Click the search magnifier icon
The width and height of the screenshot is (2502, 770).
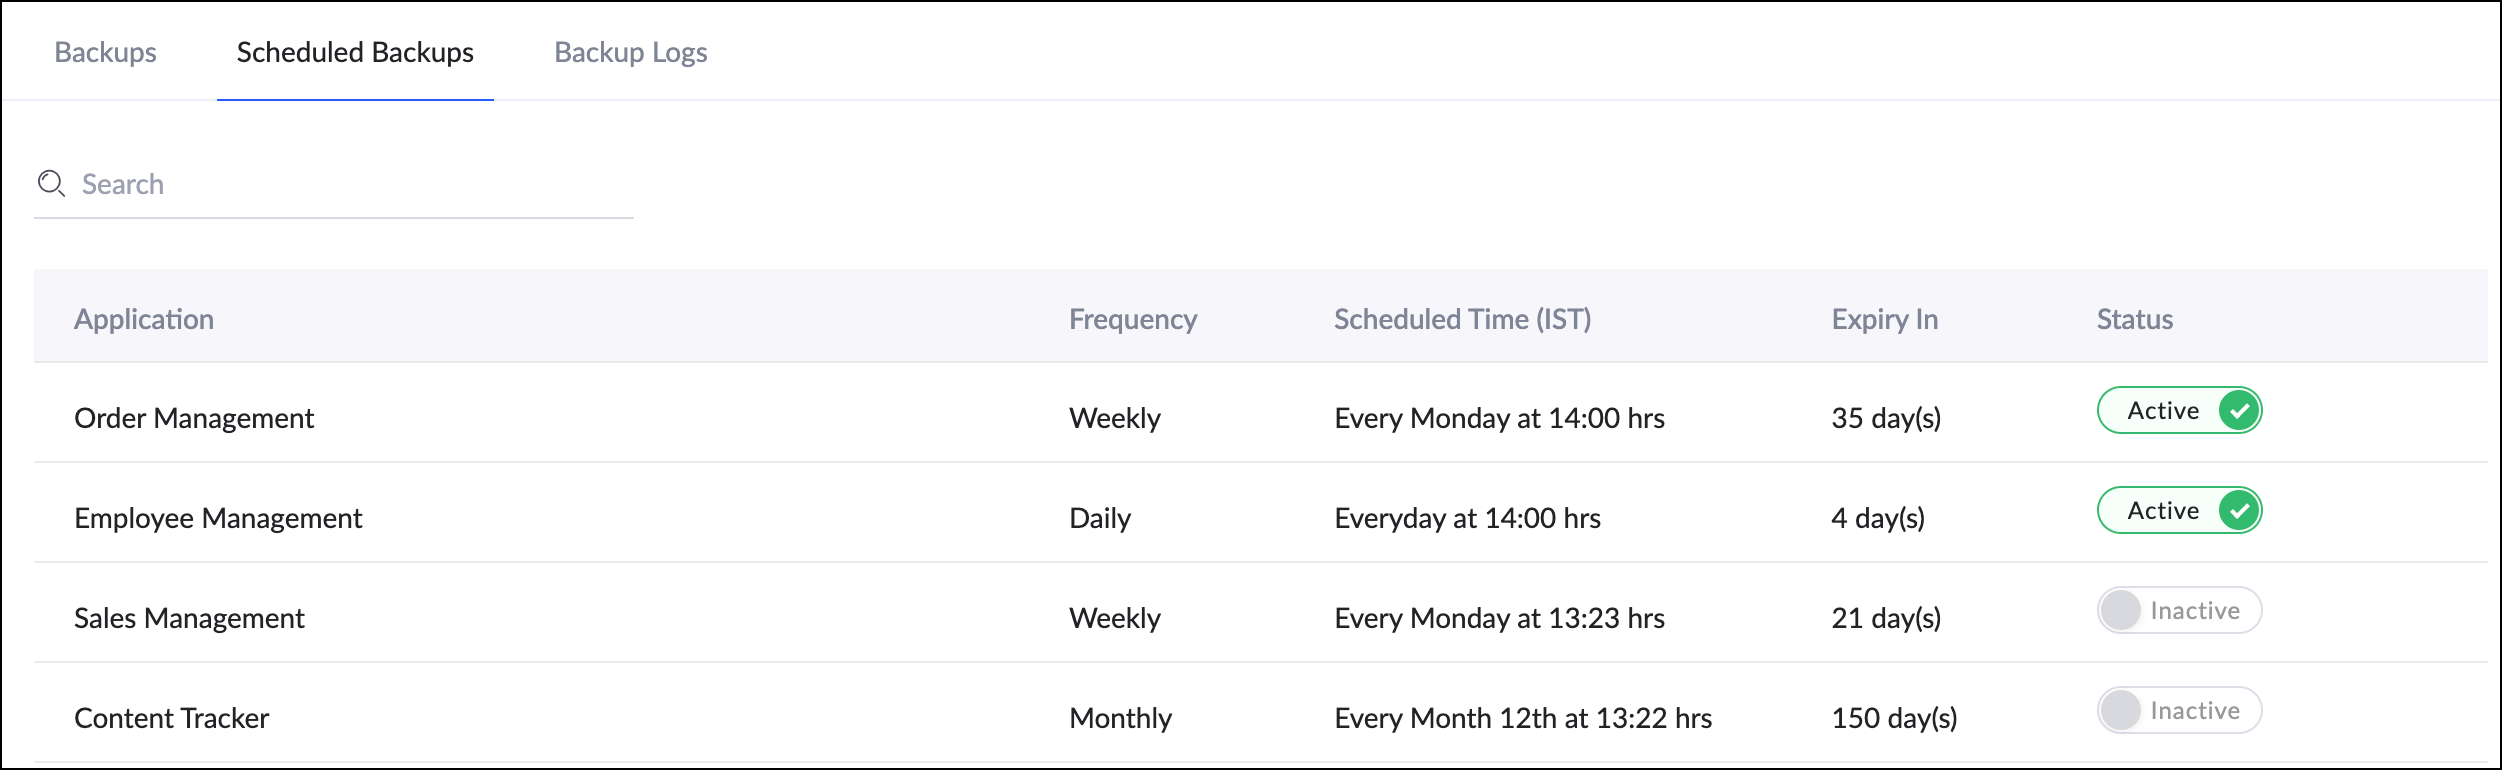51,184
